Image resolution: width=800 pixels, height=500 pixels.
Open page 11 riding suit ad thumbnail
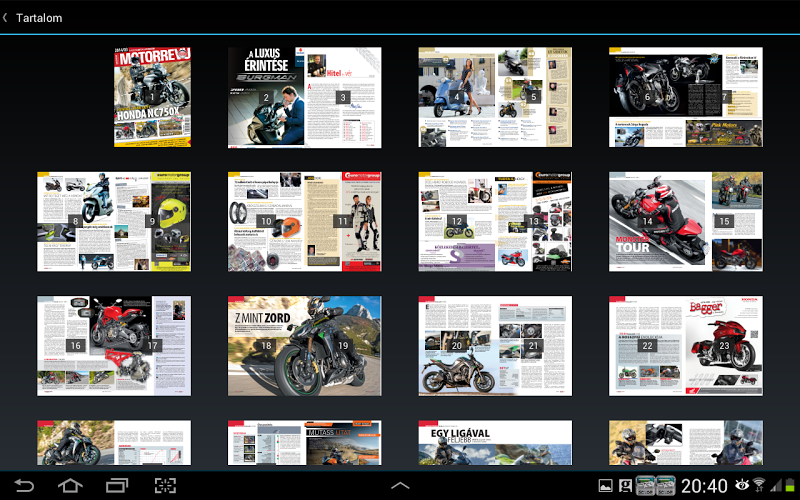[343, 221]
